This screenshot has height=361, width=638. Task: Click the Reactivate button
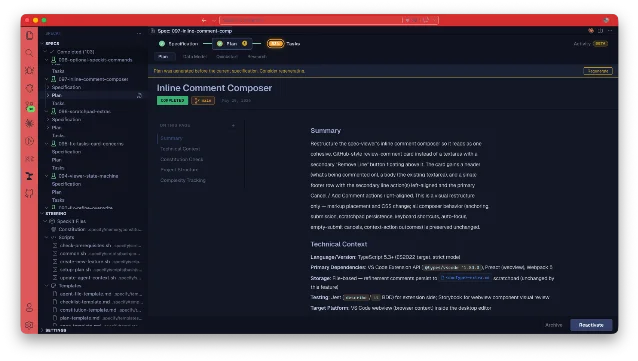pyautogui.click(x=591, y=325)
